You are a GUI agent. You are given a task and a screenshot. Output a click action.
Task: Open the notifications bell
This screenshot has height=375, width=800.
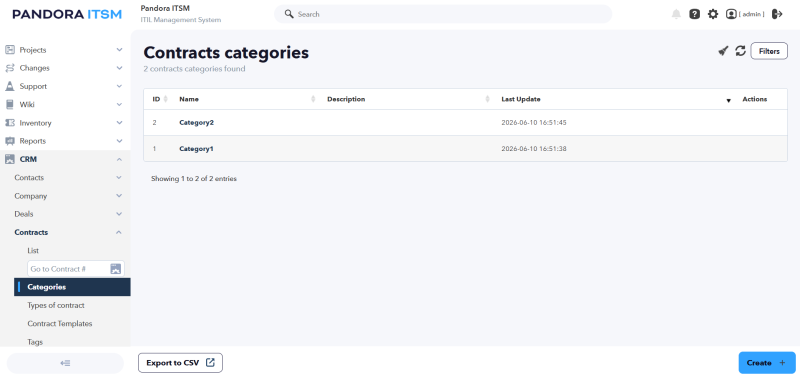pyautogui.click(x=676, y=14)
